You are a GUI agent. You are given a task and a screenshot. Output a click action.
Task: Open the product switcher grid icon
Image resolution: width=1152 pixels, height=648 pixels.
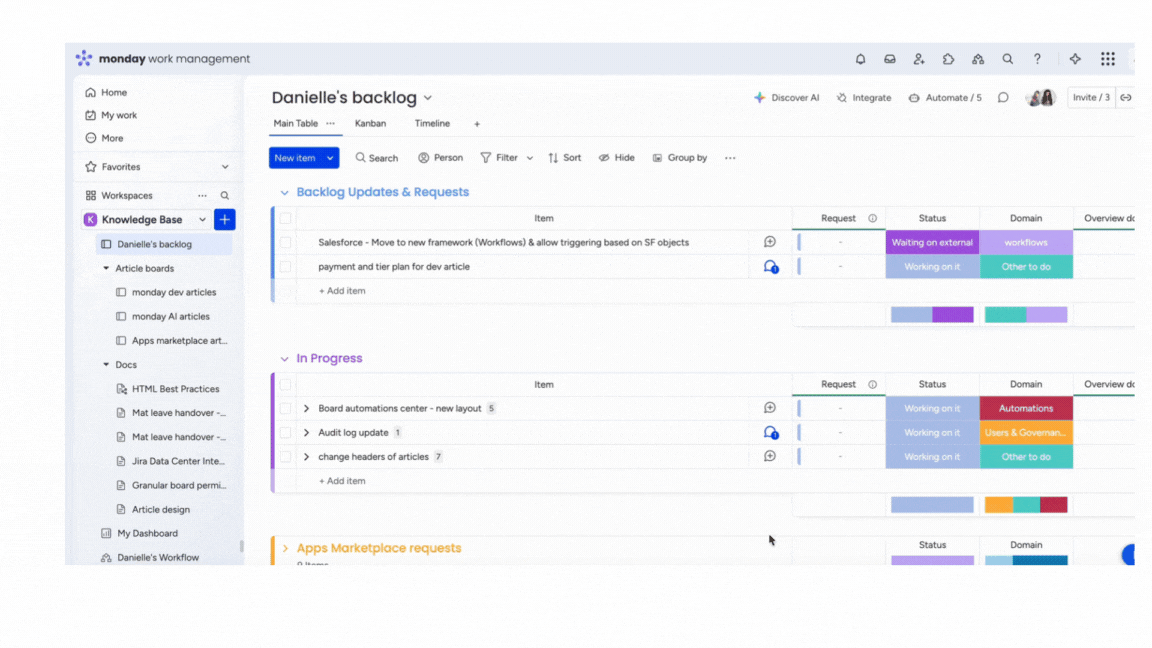(x=1107, y=59)
